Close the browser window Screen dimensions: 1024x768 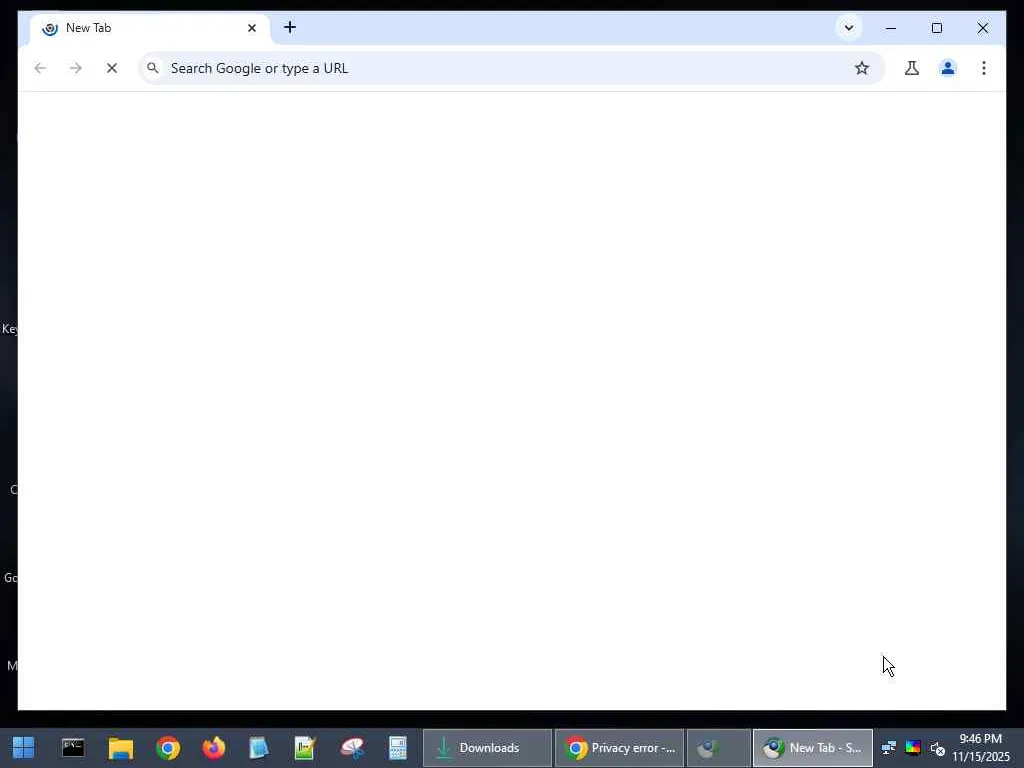982,28
